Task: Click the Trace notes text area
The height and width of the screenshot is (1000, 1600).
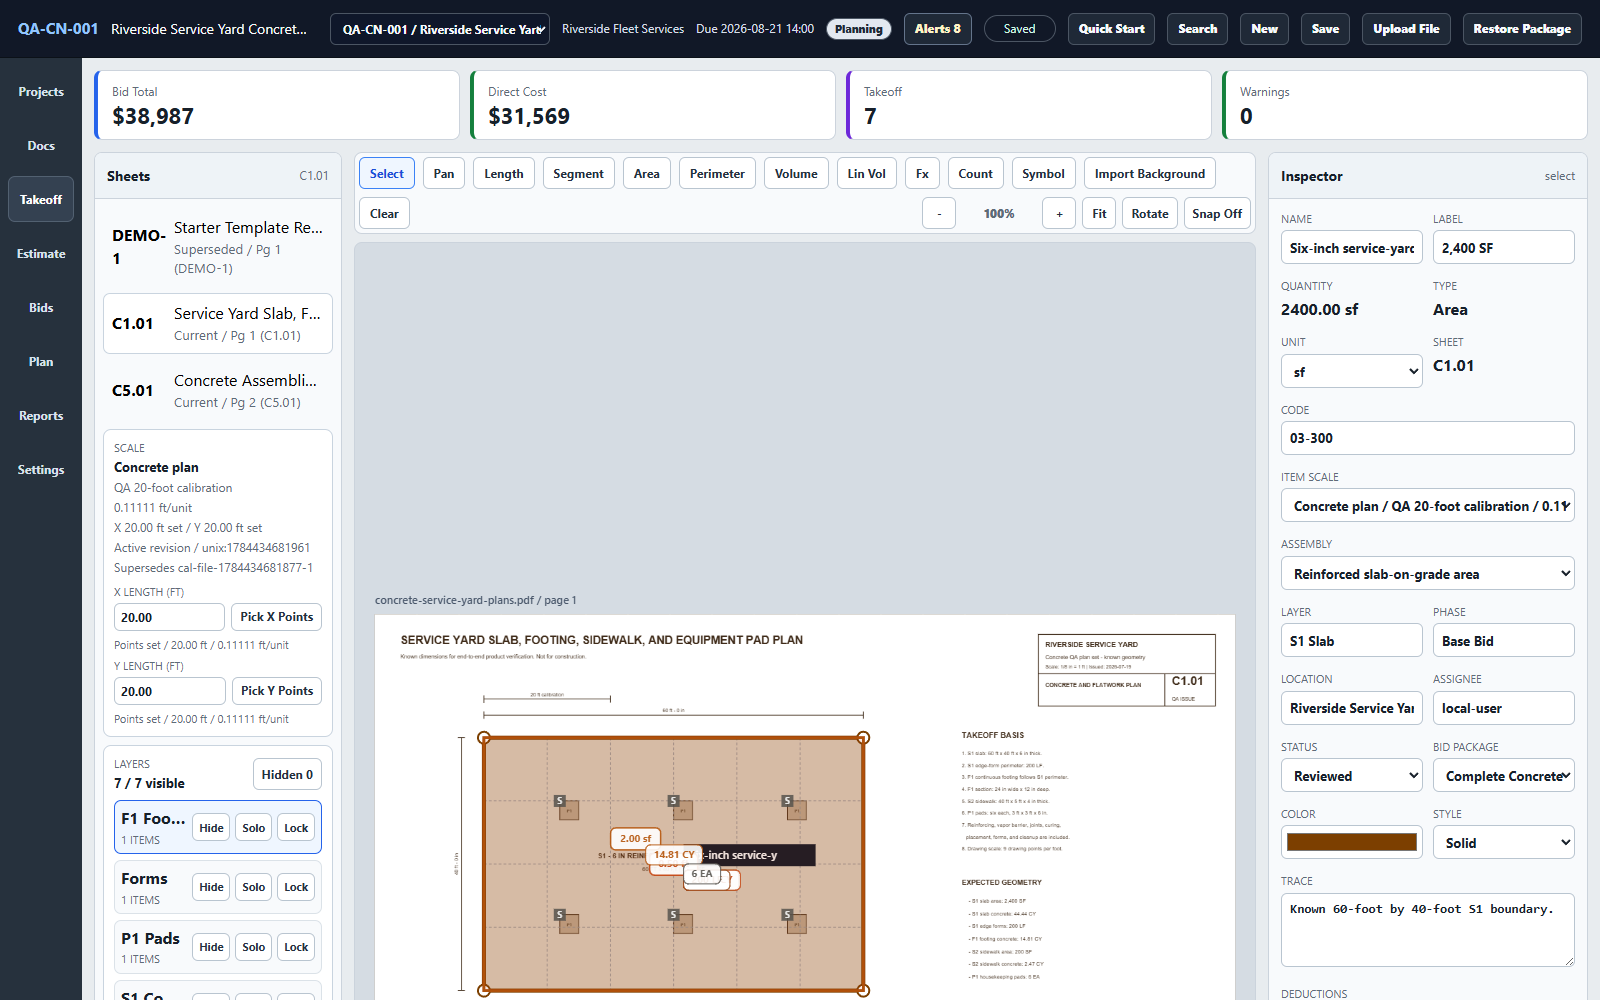Action: coord(1427,930)
